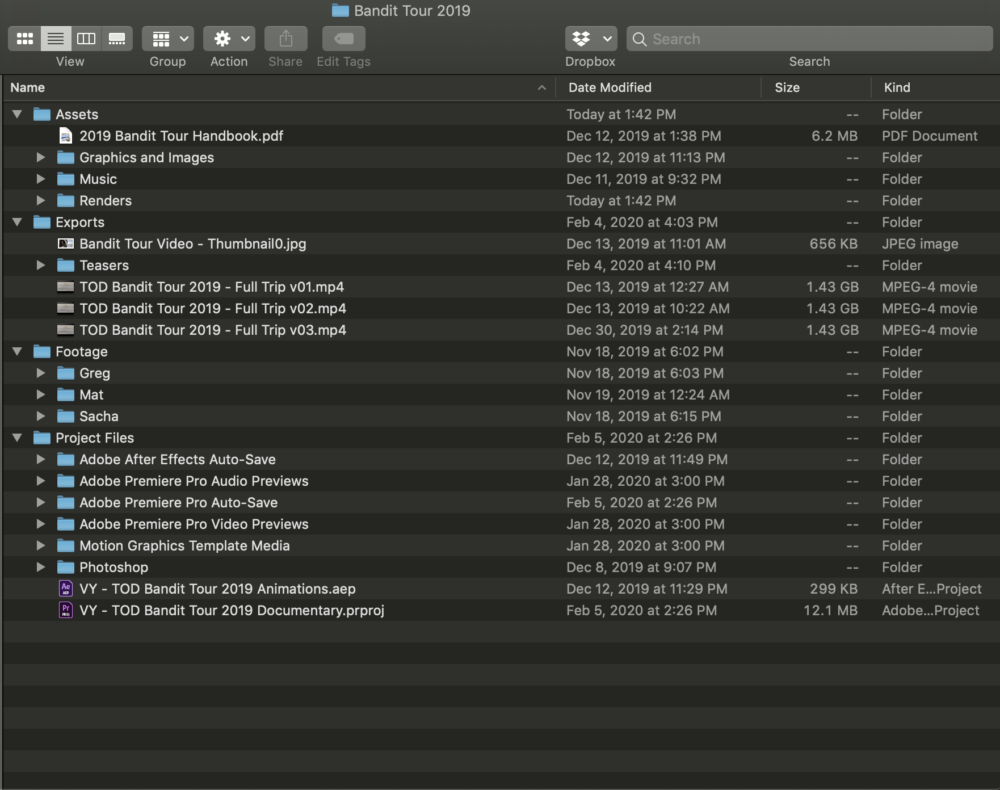This screenshot has width=1000, height=790.
Task: Click the Greg folder icon
Action: pos(65,373)
